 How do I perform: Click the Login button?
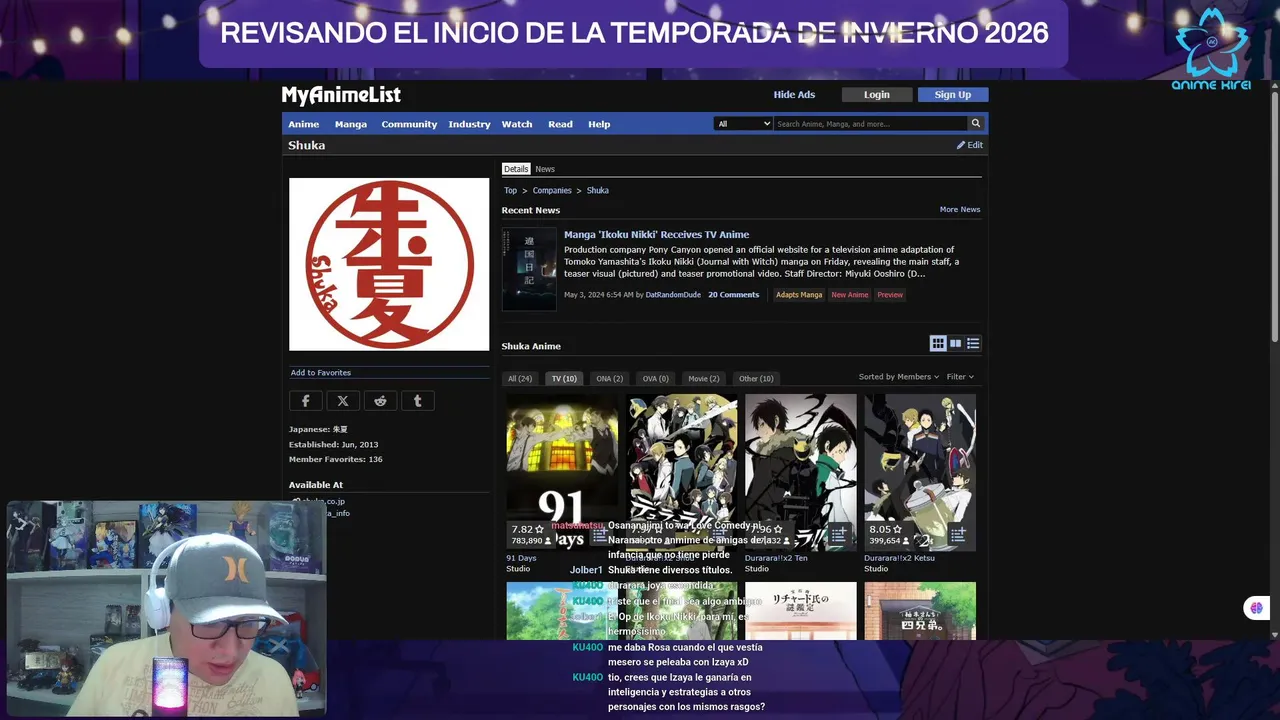pos(877,95)
